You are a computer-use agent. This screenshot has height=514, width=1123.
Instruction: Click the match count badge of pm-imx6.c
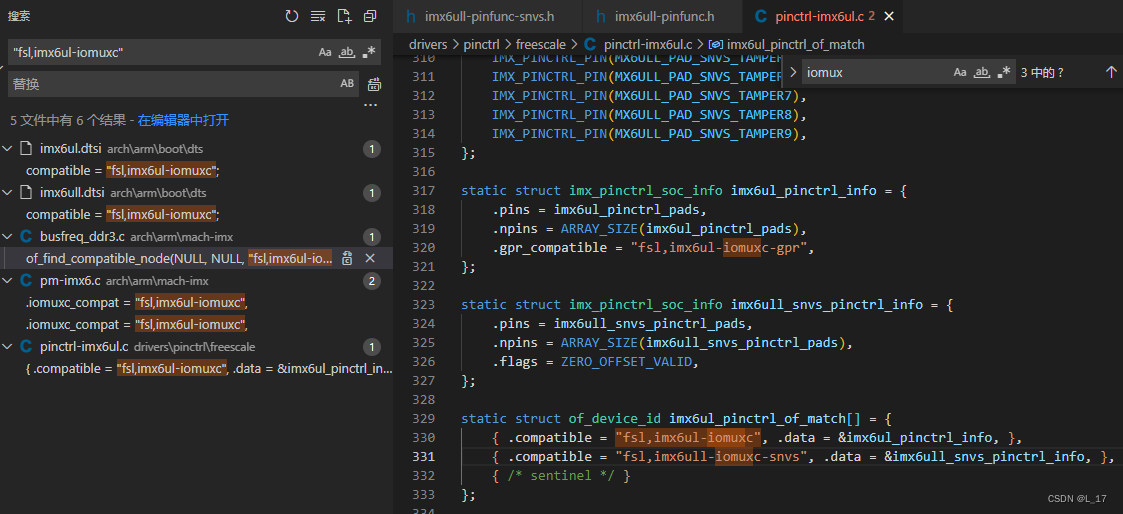point(372,281)
